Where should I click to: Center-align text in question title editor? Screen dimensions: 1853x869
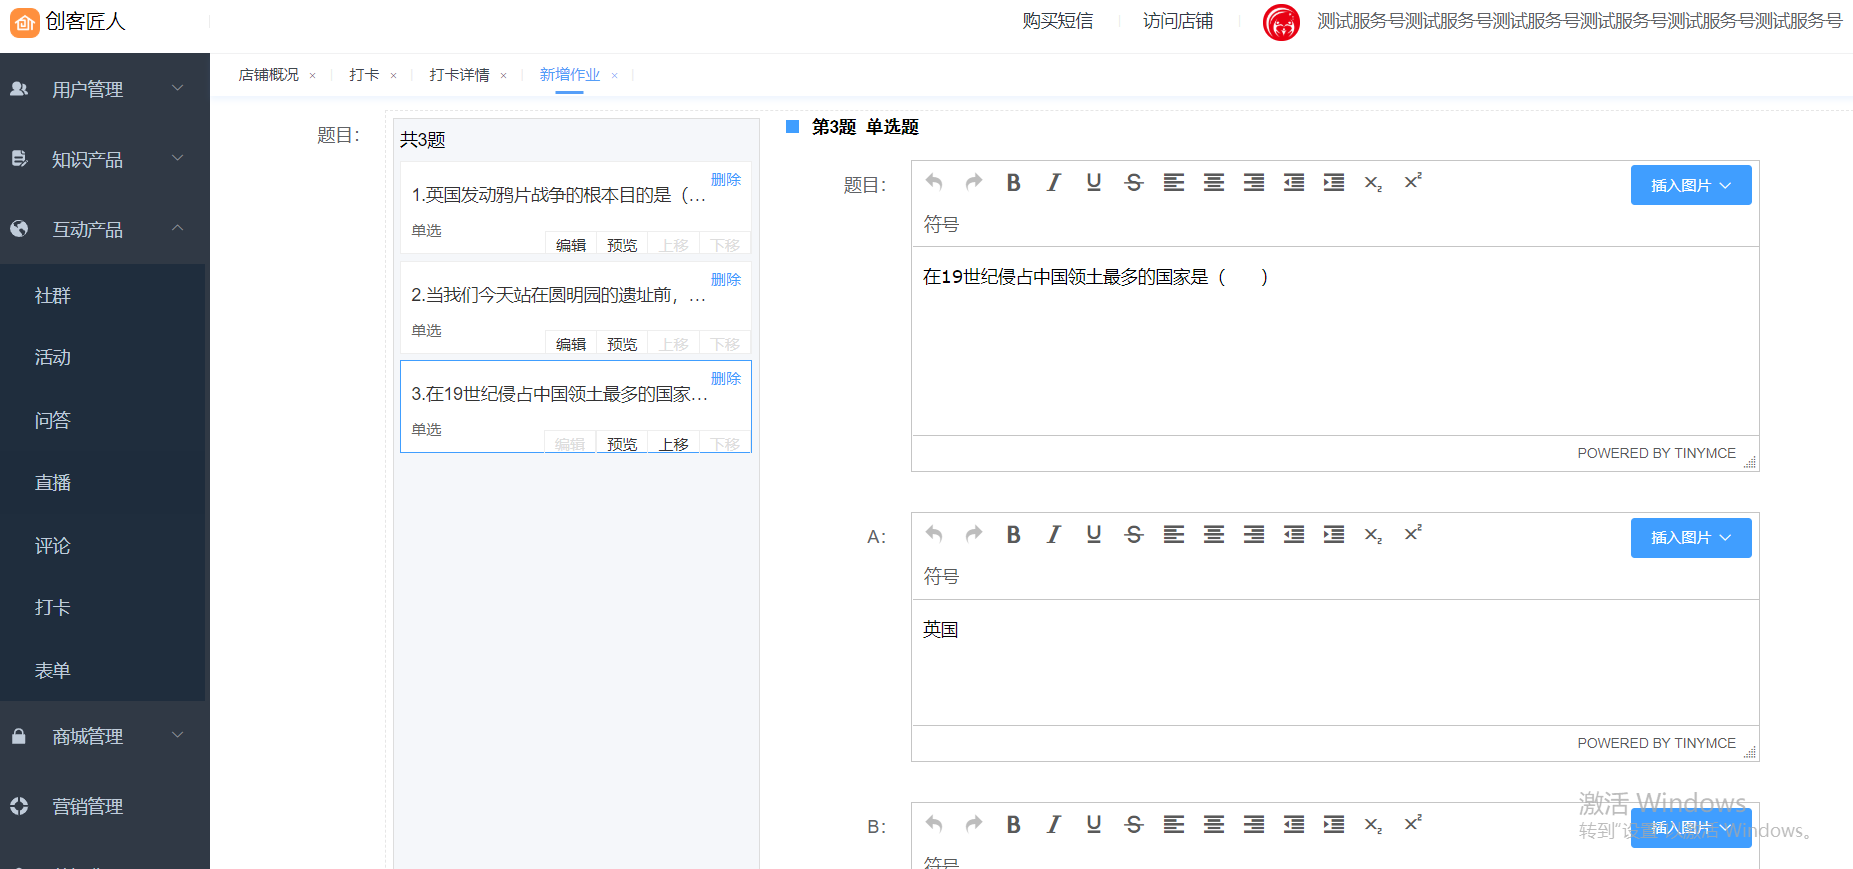[1213, 182]
